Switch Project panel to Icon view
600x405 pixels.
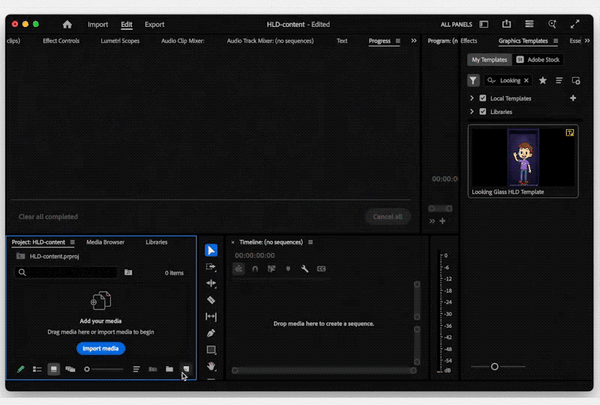54,369
